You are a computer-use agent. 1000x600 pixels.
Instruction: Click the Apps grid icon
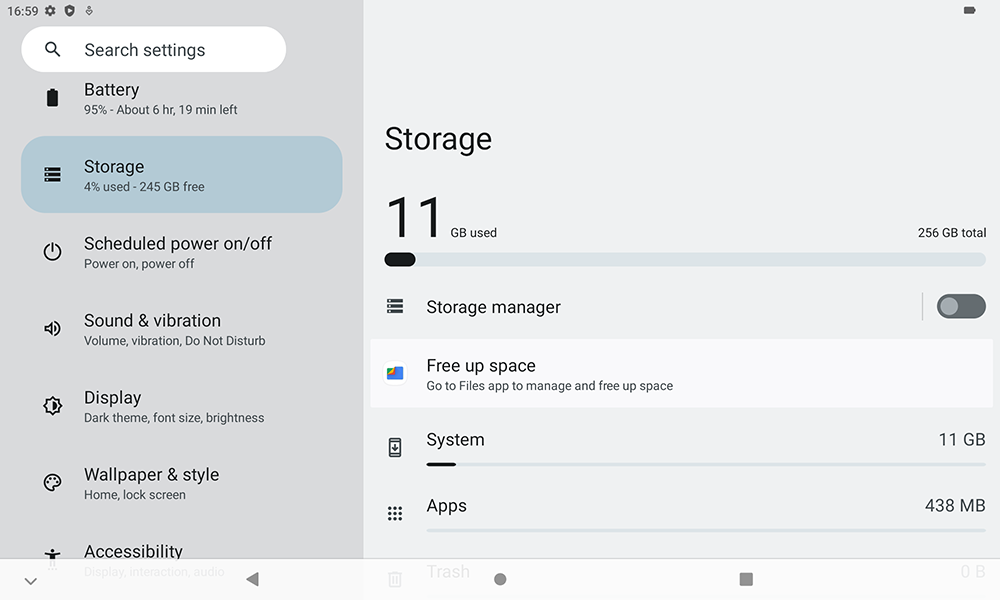tap(395, 514)
